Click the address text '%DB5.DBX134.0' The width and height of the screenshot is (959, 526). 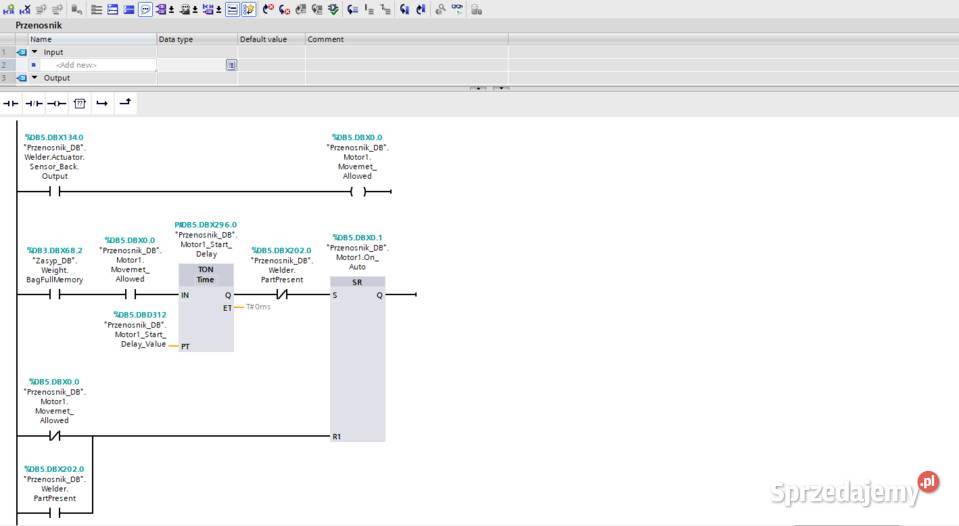click(54, 137)
